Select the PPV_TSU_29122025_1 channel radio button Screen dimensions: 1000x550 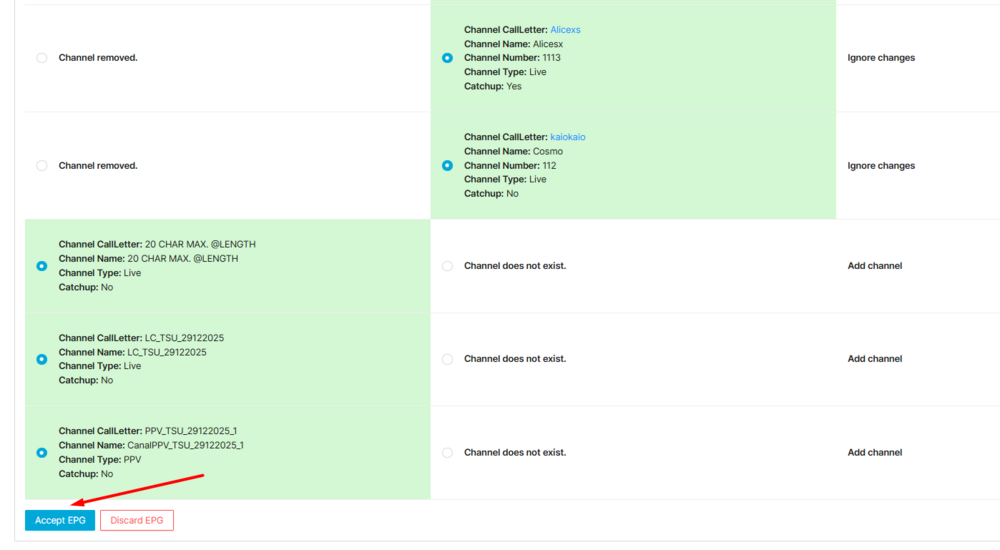(41, 453)
